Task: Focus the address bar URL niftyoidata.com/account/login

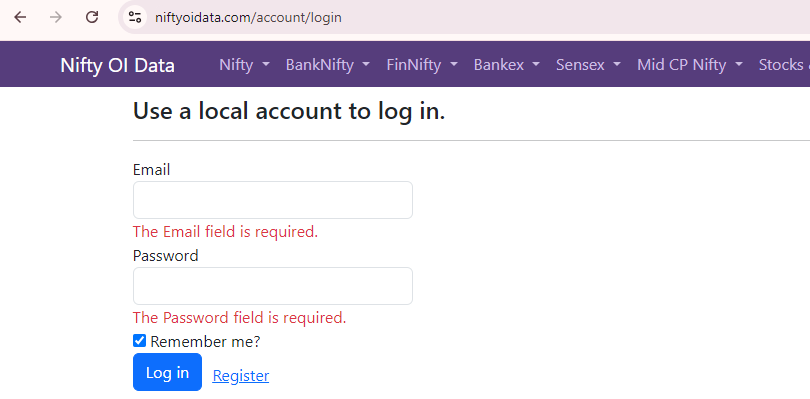Action: point(248,18)
